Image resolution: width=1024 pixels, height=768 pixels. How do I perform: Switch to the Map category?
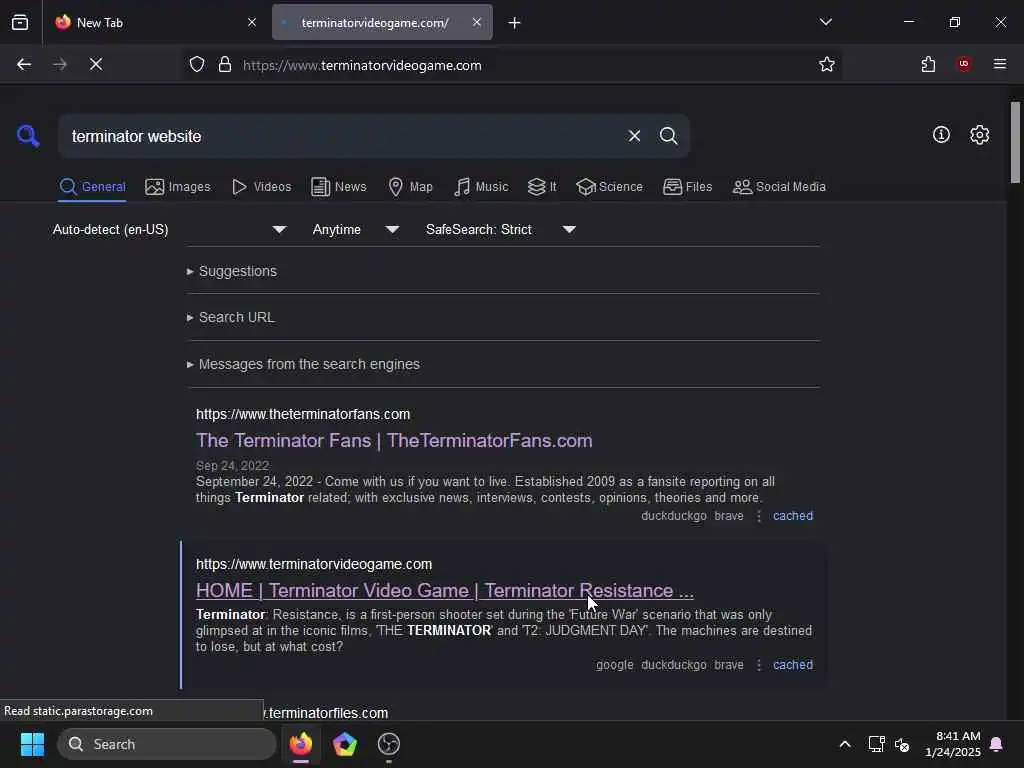[x=411, y=187]
